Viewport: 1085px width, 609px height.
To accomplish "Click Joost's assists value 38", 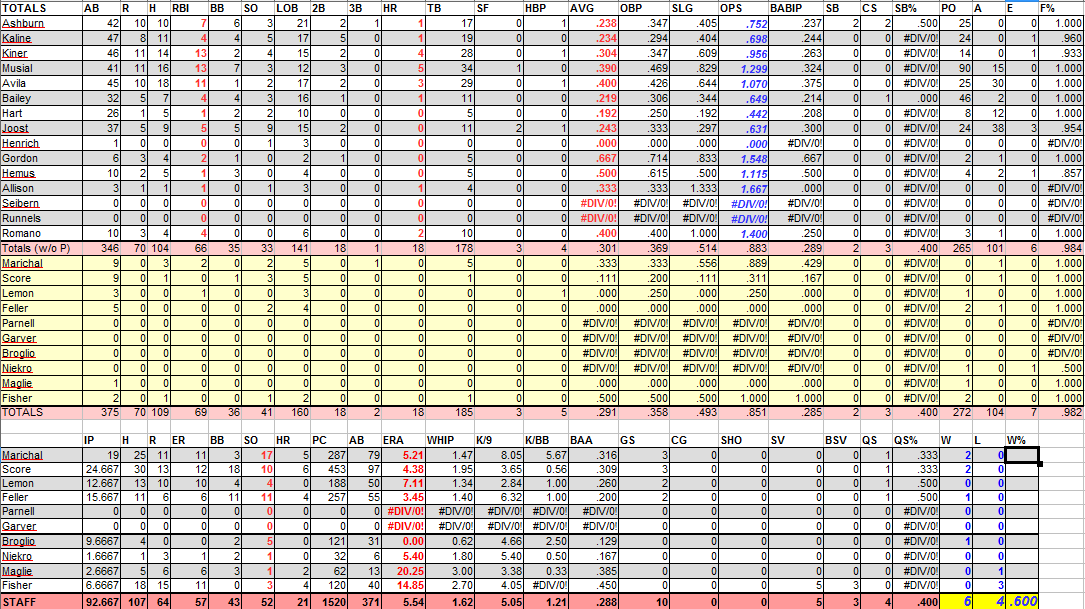I will click(988, 129).
